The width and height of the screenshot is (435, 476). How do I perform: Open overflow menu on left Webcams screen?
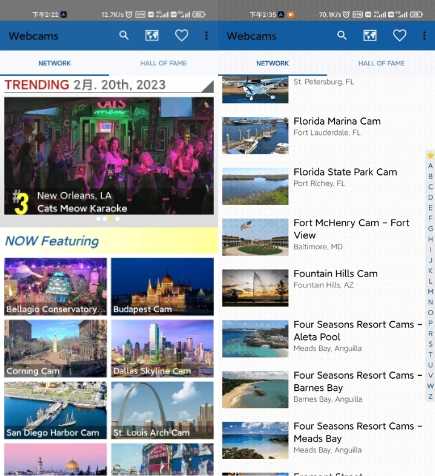[206, 36]
